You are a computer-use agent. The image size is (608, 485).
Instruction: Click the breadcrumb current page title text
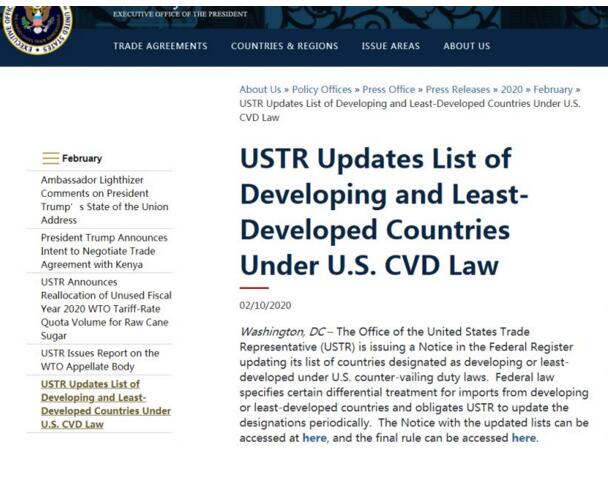tap(410, 110)
